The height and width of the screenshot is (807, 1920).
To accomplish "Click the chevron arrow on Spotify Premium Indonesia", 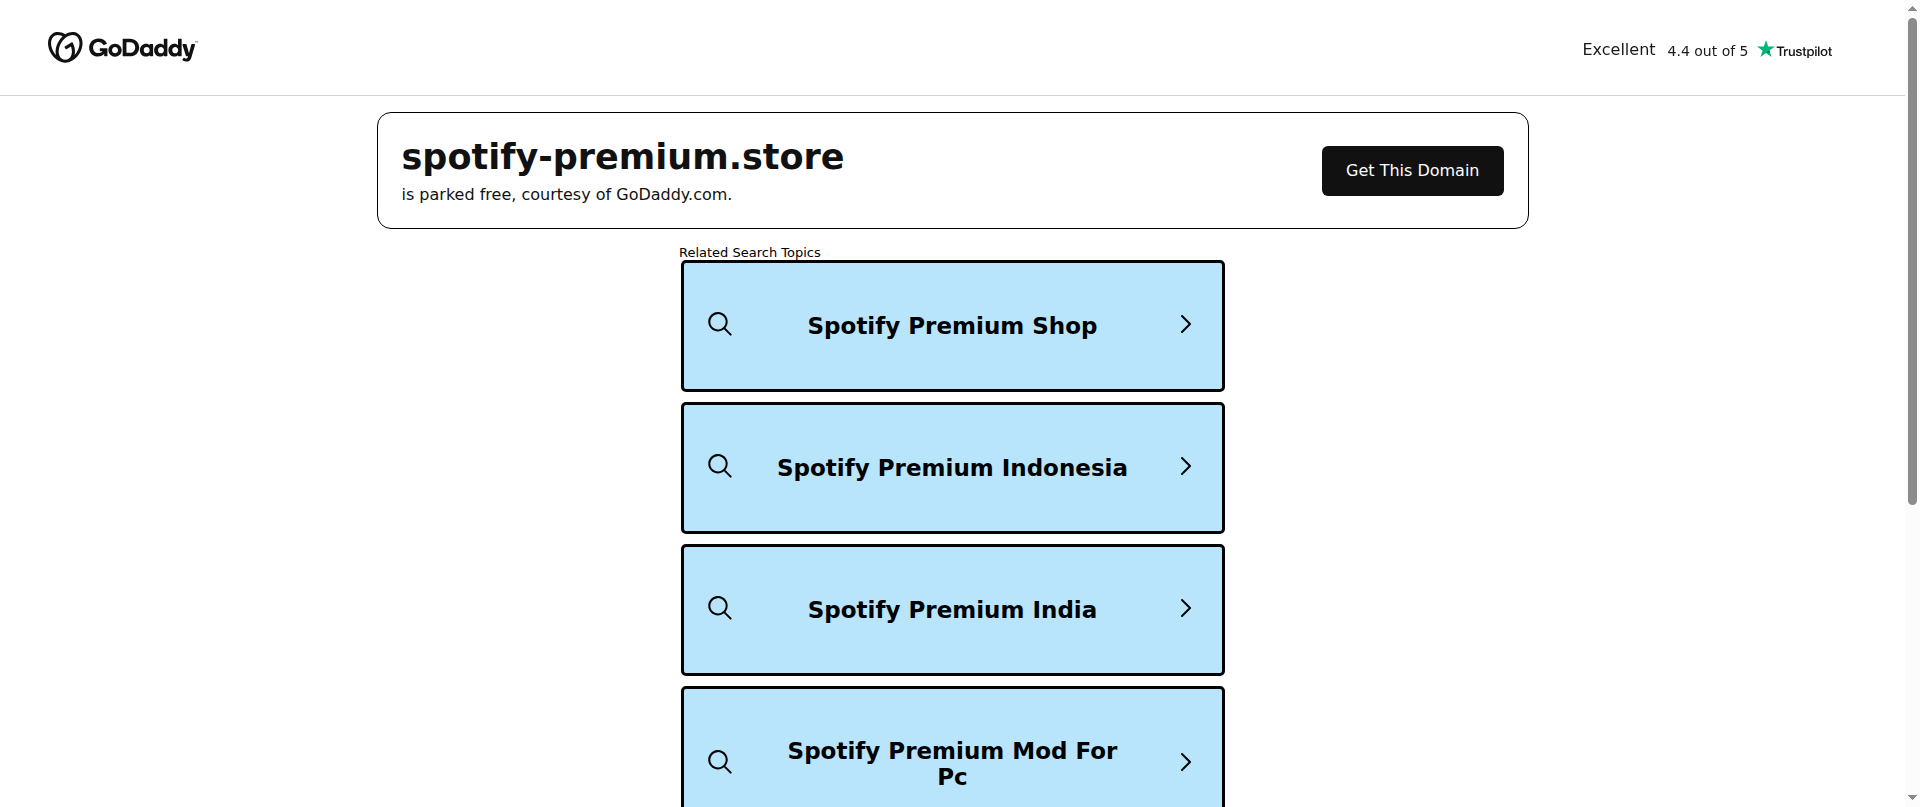I will click(x=1186, y=466).
